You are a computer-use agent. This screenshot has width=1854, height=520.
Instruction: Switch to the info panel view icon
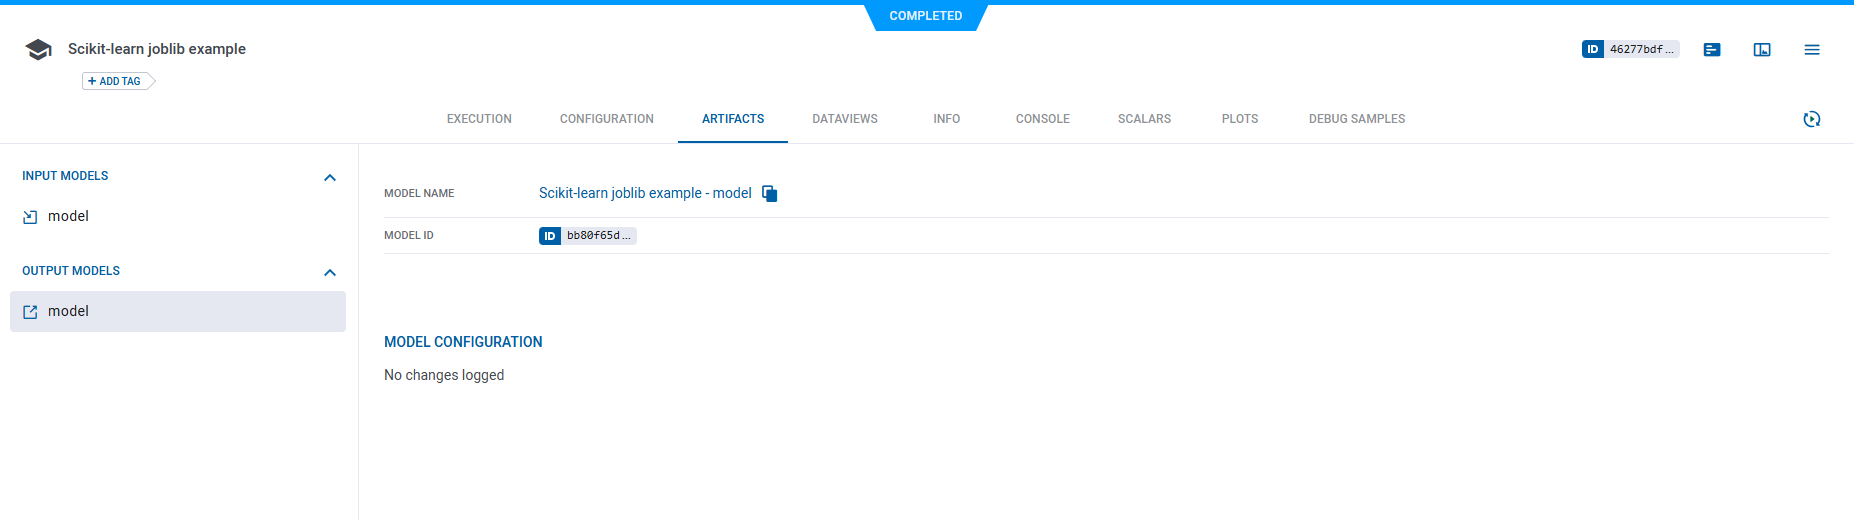[x=1762, y=50]
